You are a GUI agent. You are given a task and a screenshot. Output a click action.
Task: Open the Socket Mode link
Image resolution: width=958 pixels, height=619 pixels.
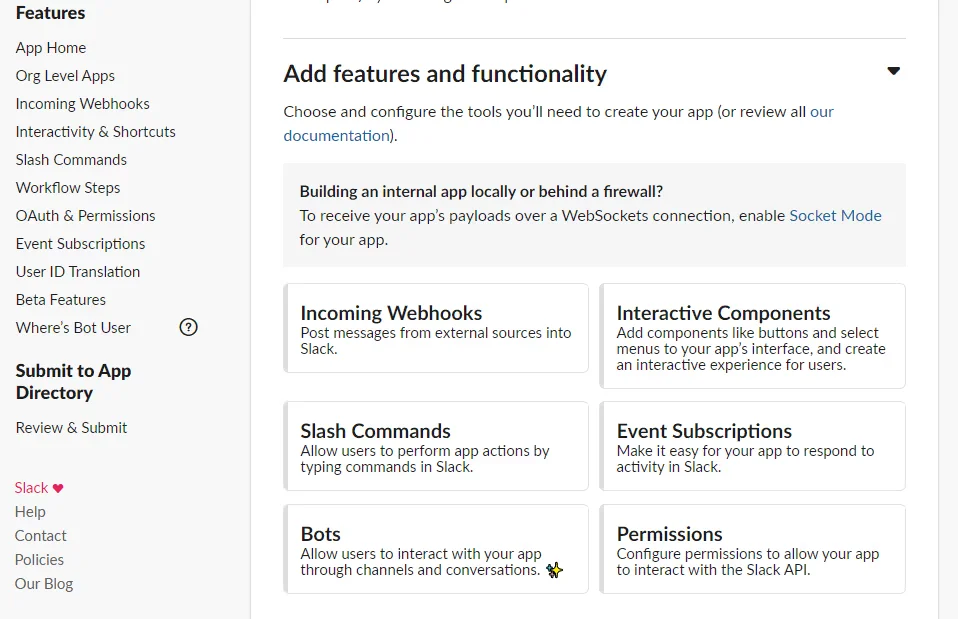coord(835,215)
